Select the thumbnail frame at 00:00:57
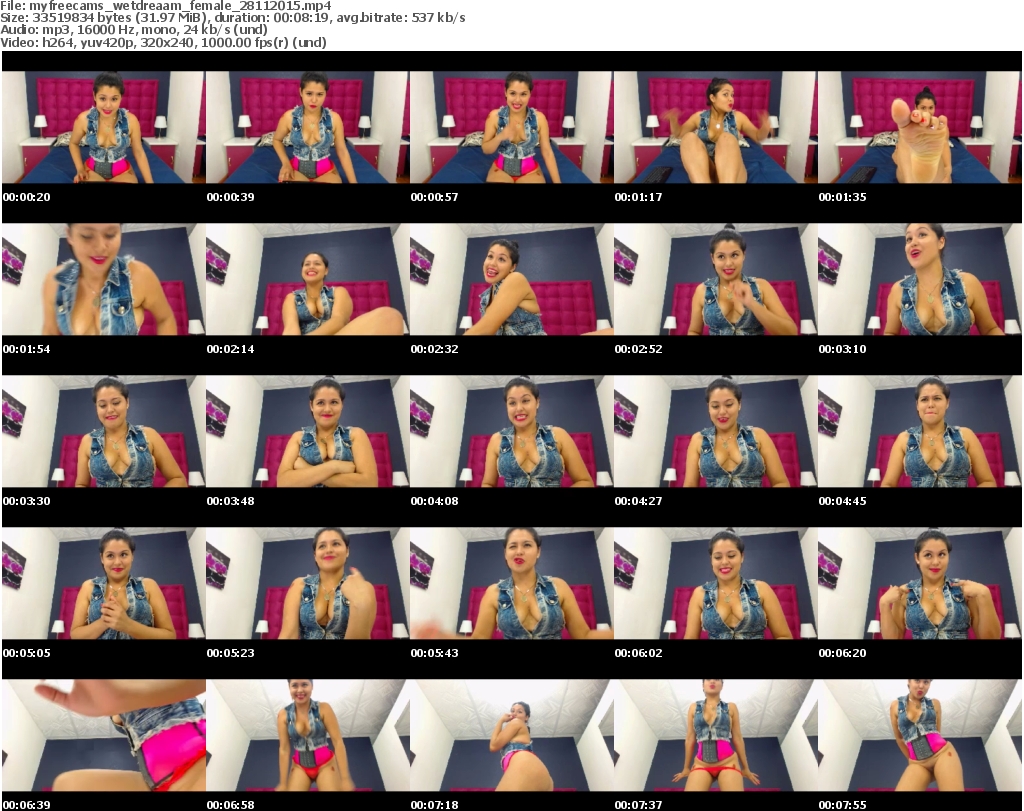This screenshot has height=811, width=1024. [511, 127]
